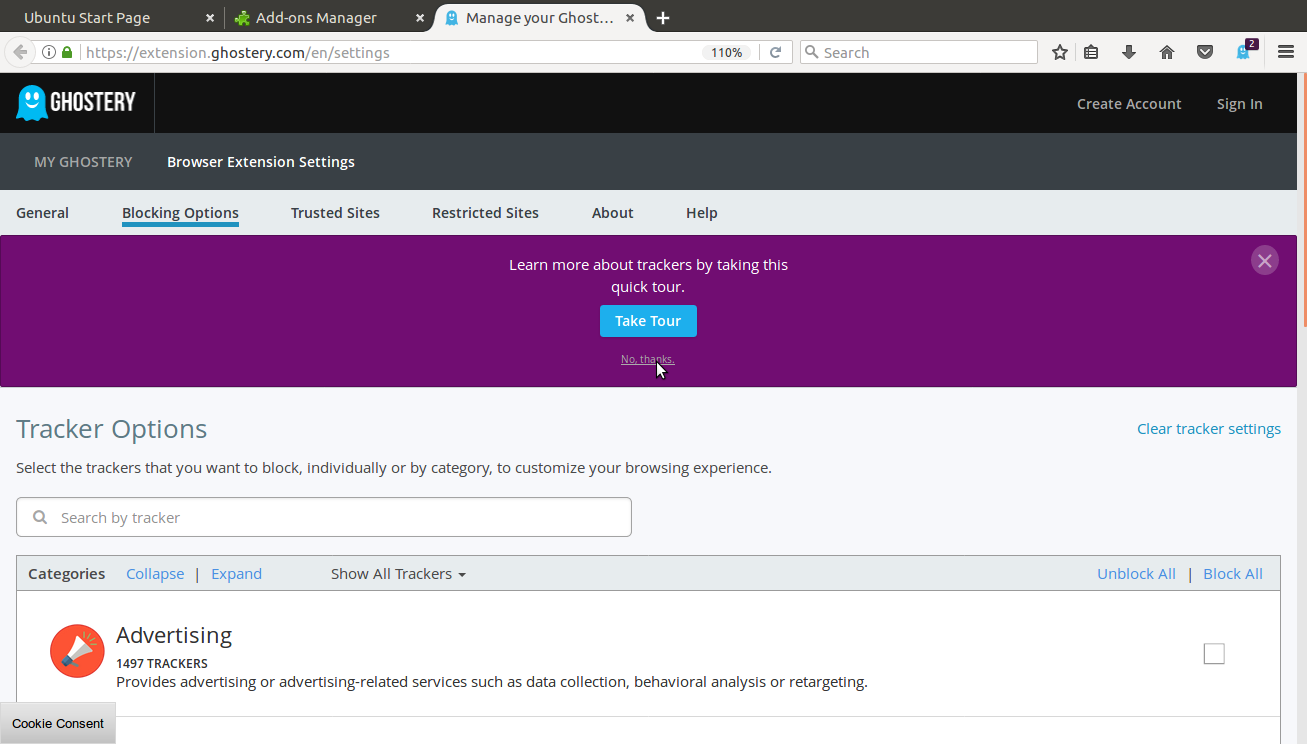This screenshot has width=1307, height=744.
Task: Click Browser Extension Settings in the navigation
Action: tap(261, 161)
